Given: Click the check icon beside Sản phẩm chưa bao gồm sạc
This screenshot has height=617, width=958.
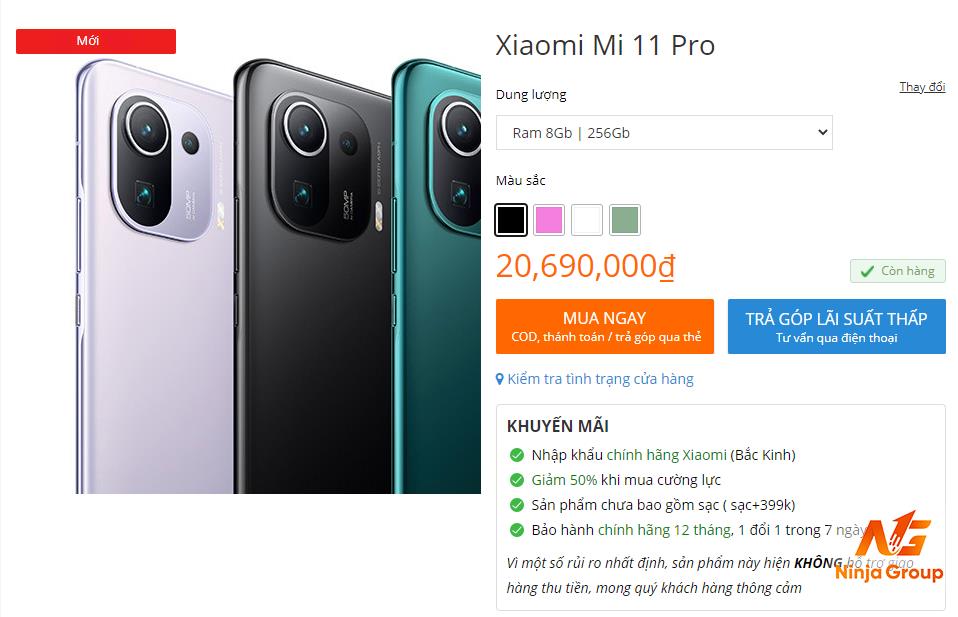Looking at the screenshot, I should coord(517,505).
